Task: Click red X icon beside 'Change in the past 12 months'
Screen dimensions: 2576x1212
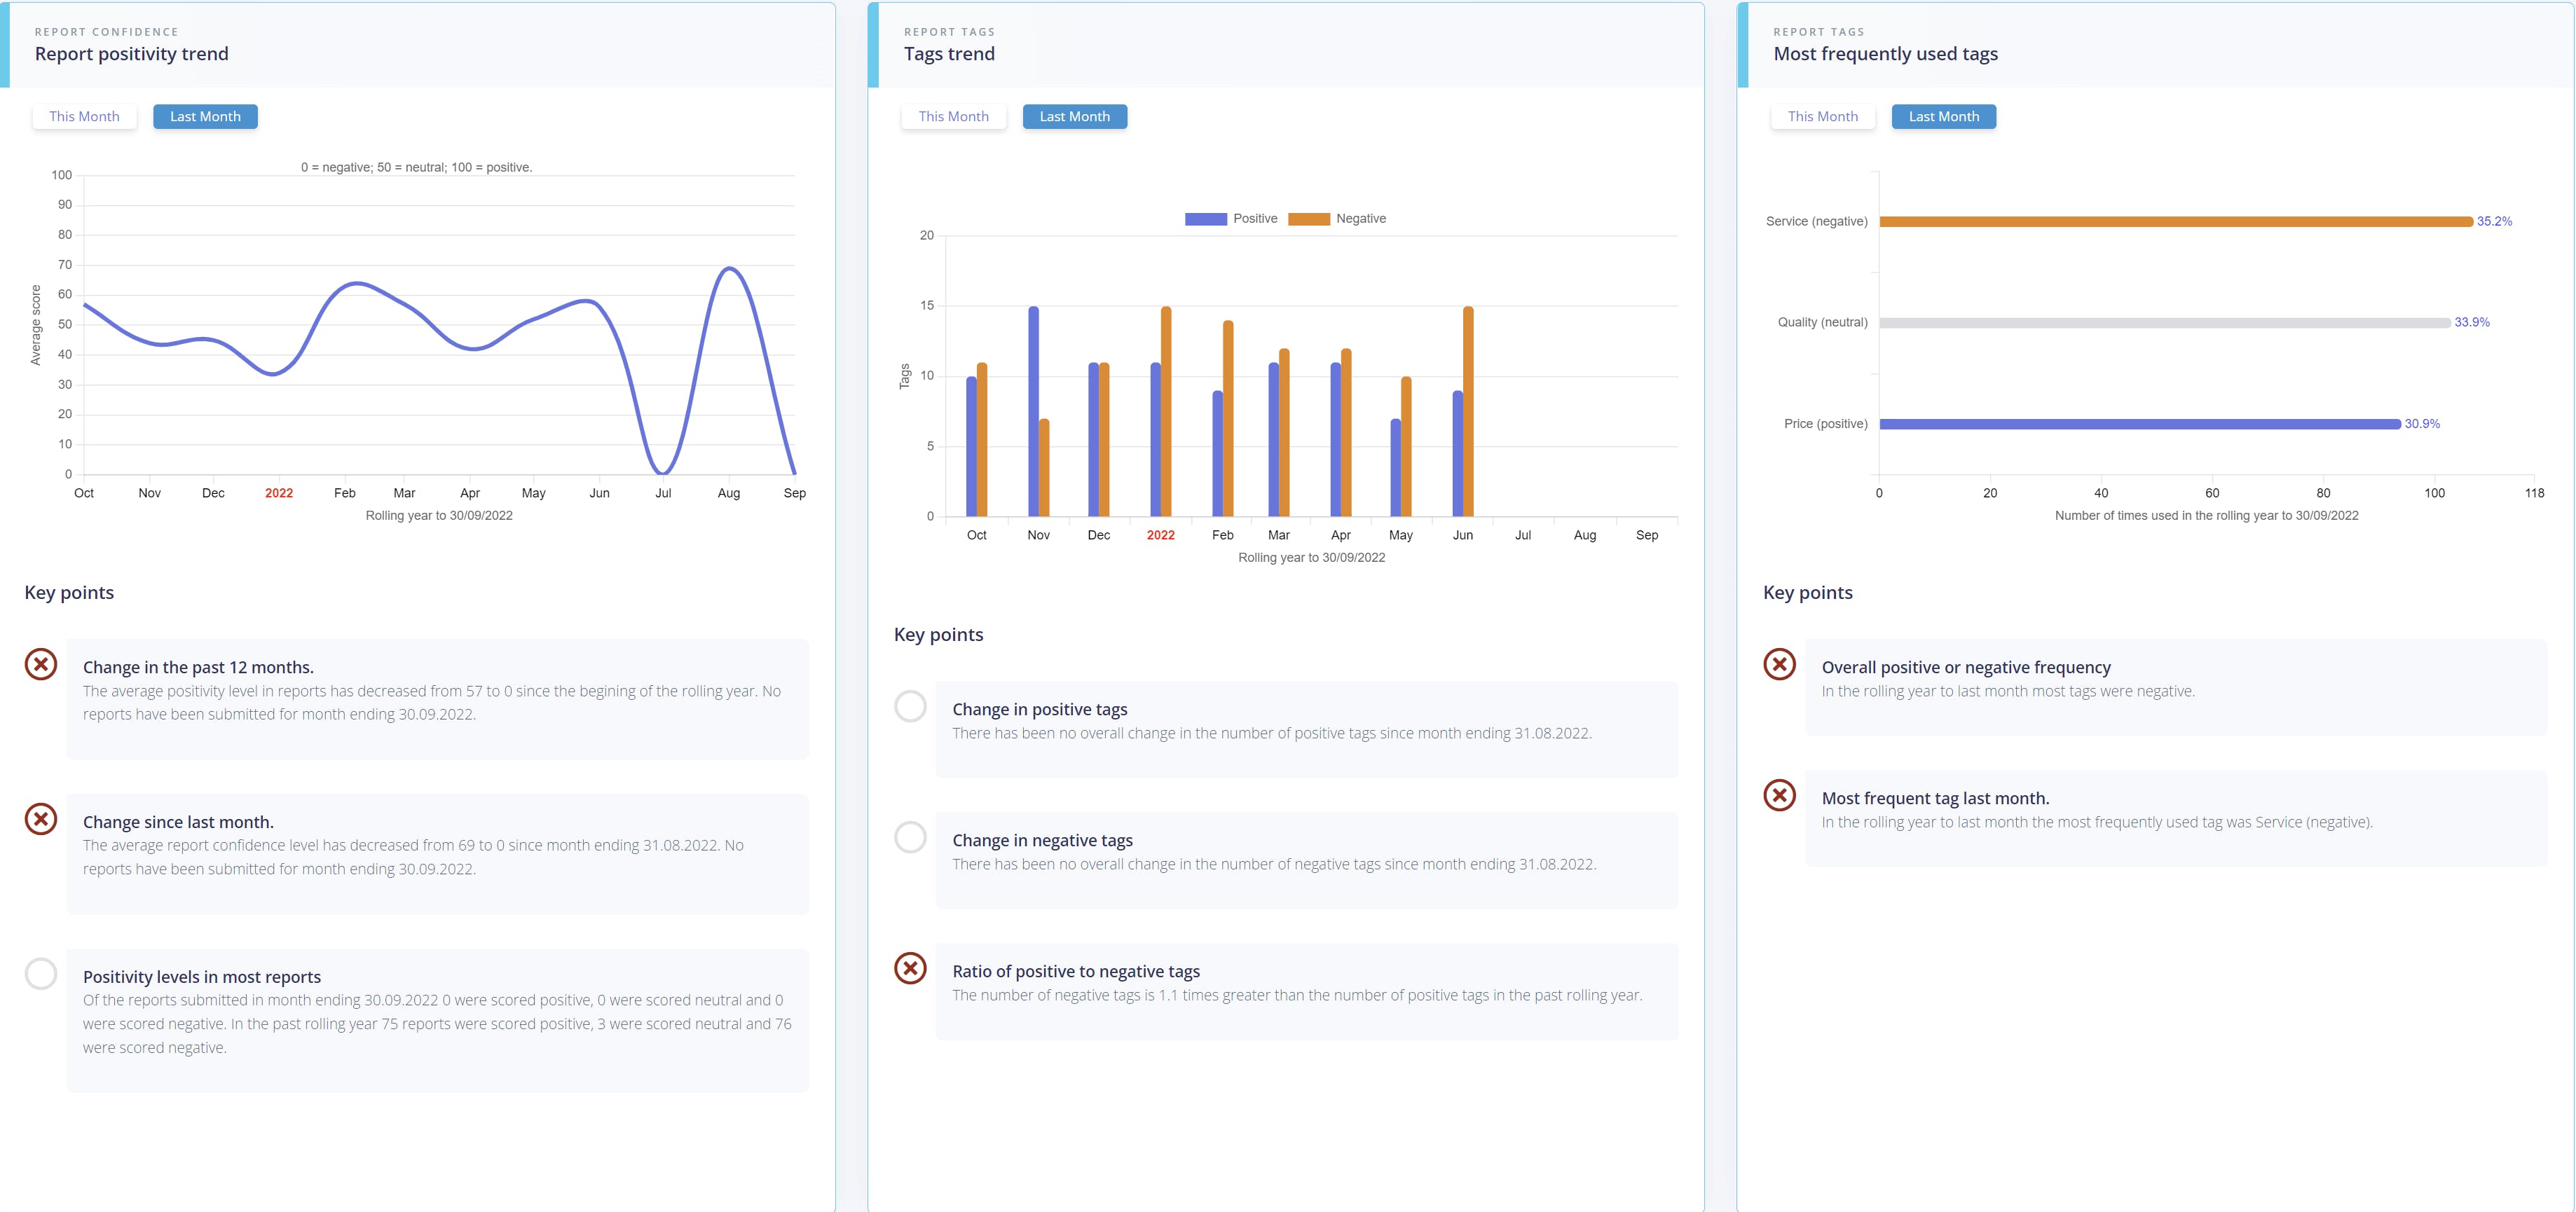Action: 41,664
